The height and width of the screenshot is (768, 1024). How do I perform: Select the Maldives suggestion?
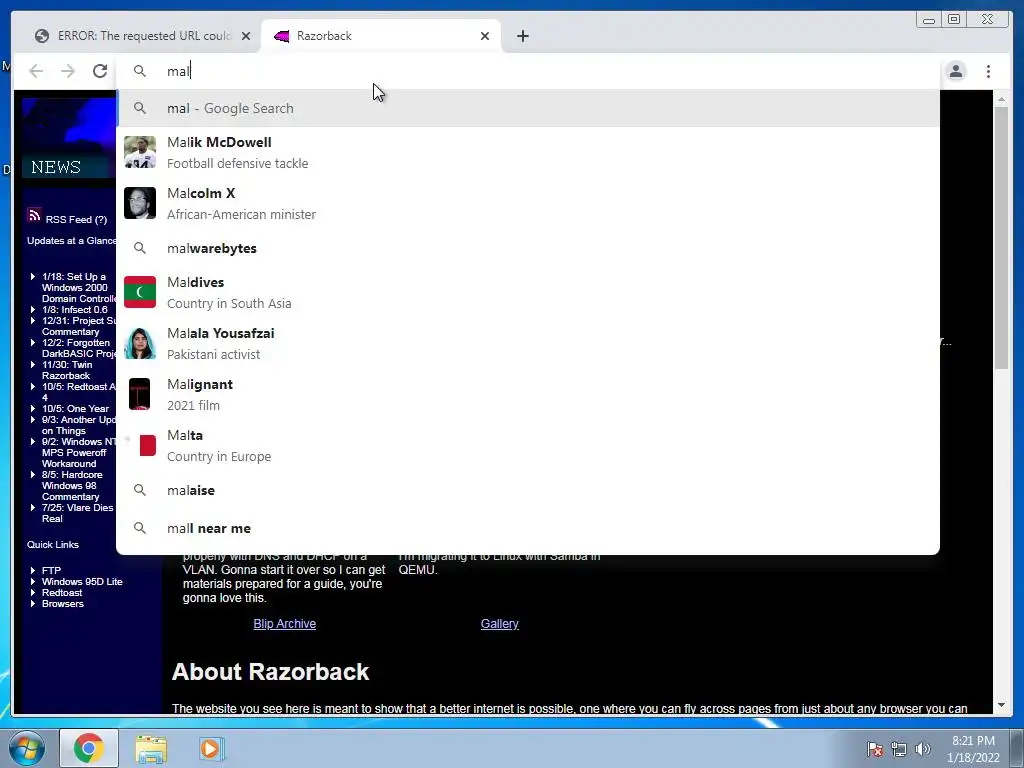528,292
